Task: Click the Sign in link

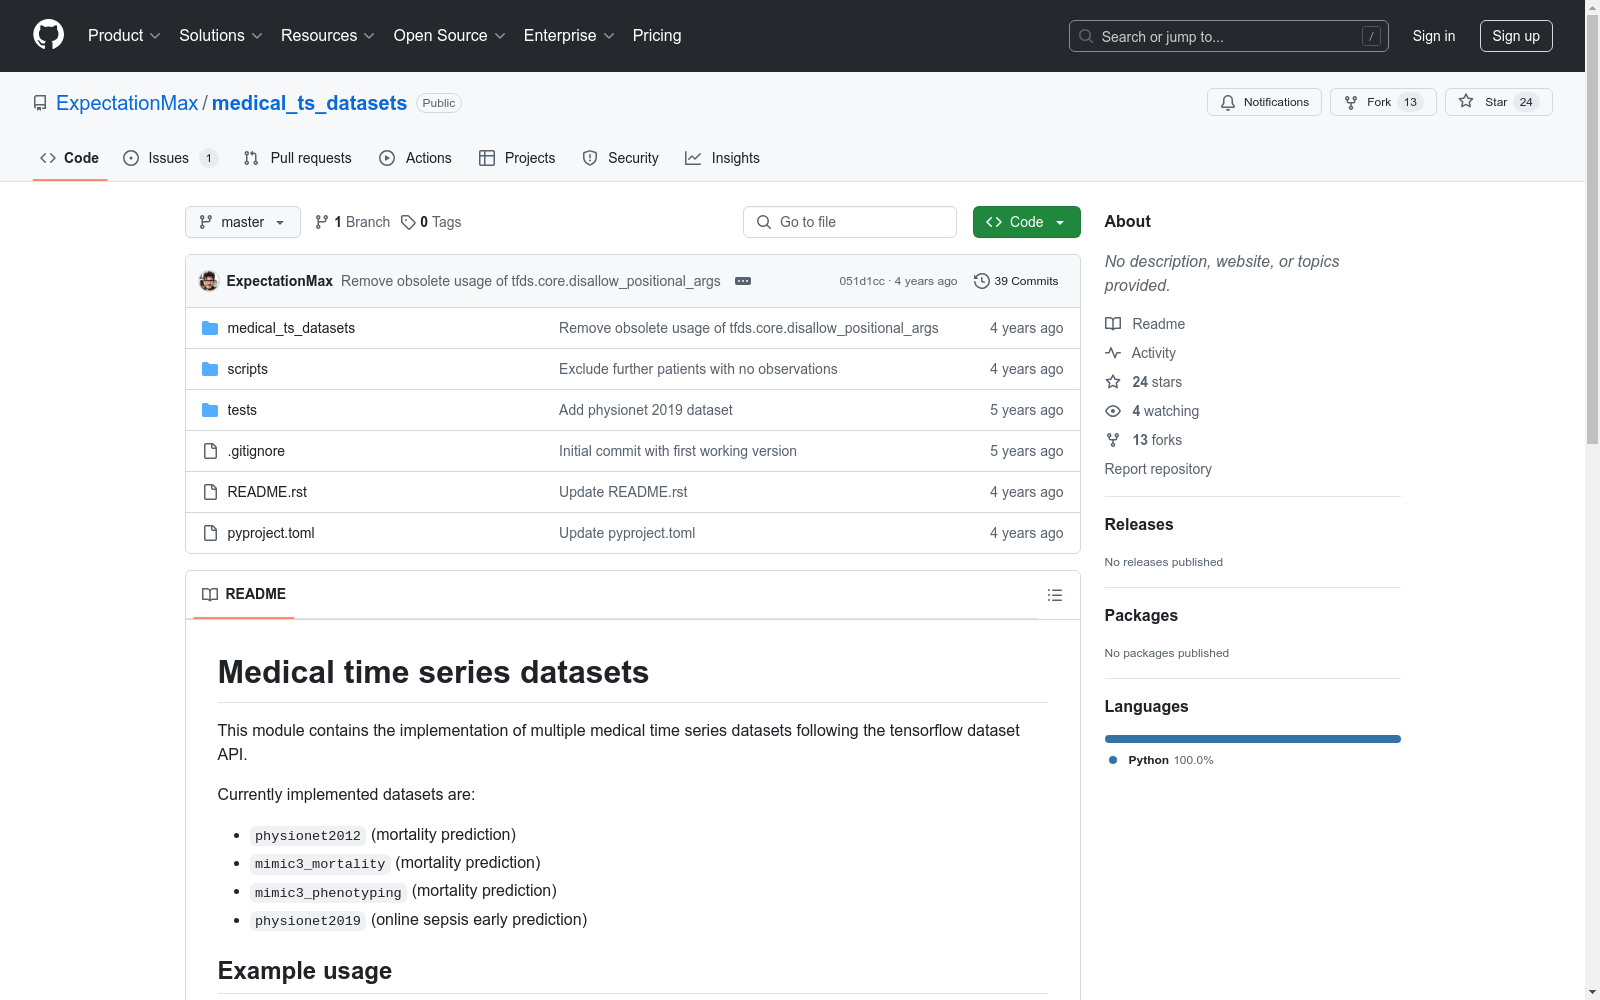Action: [1434, 36]
